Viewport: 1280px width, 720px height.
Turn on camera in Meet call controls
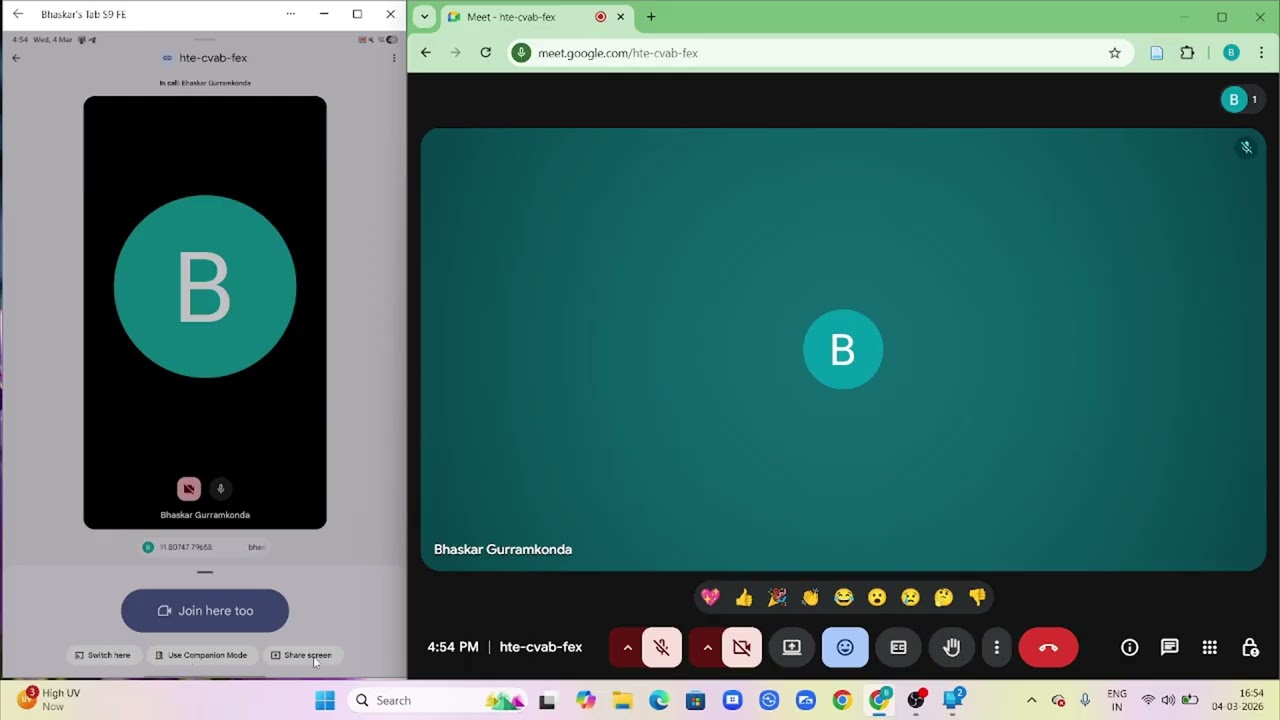point(742,647)
